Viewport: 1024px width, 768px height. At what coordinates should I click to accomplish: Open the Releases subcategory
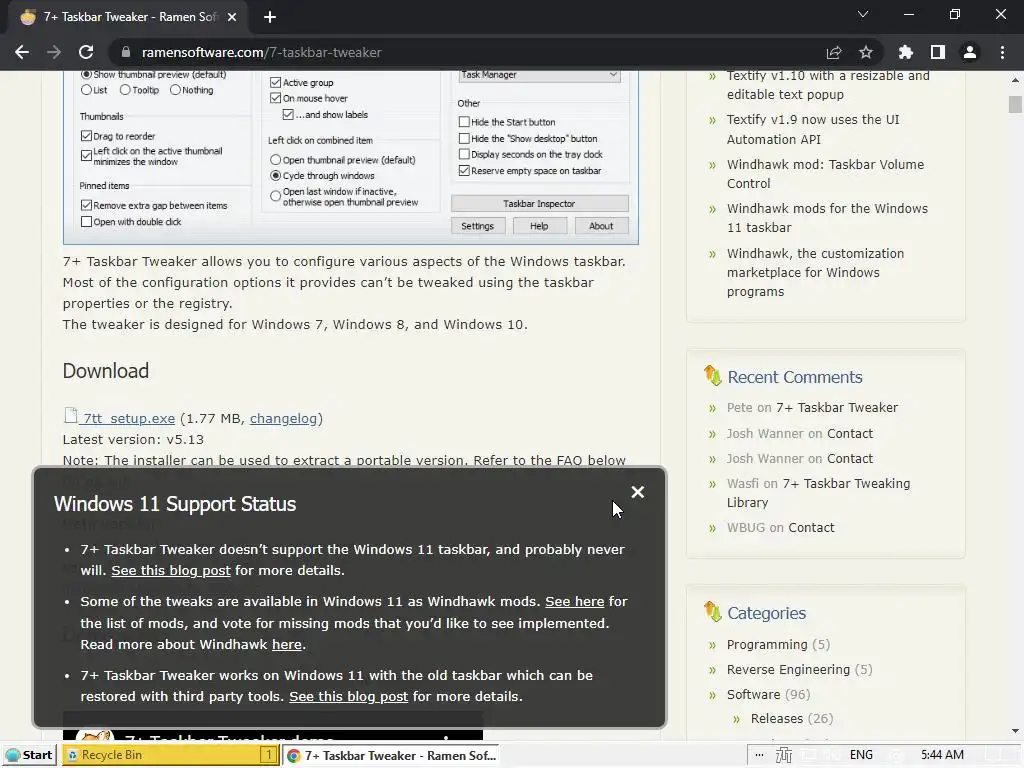click(777, 718)
